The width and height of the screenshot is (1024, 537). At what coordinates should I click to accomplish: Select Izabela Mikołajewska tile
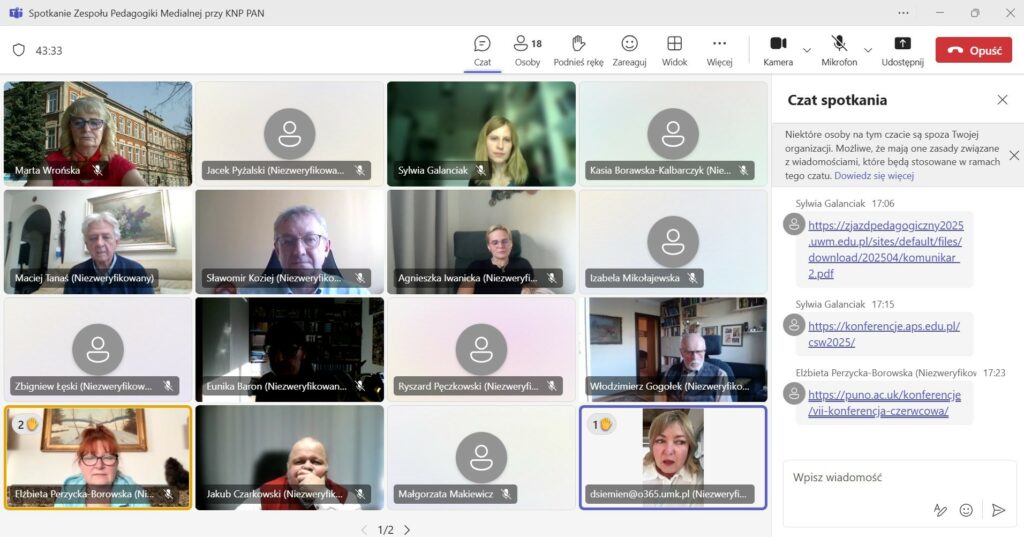(673, 242)
